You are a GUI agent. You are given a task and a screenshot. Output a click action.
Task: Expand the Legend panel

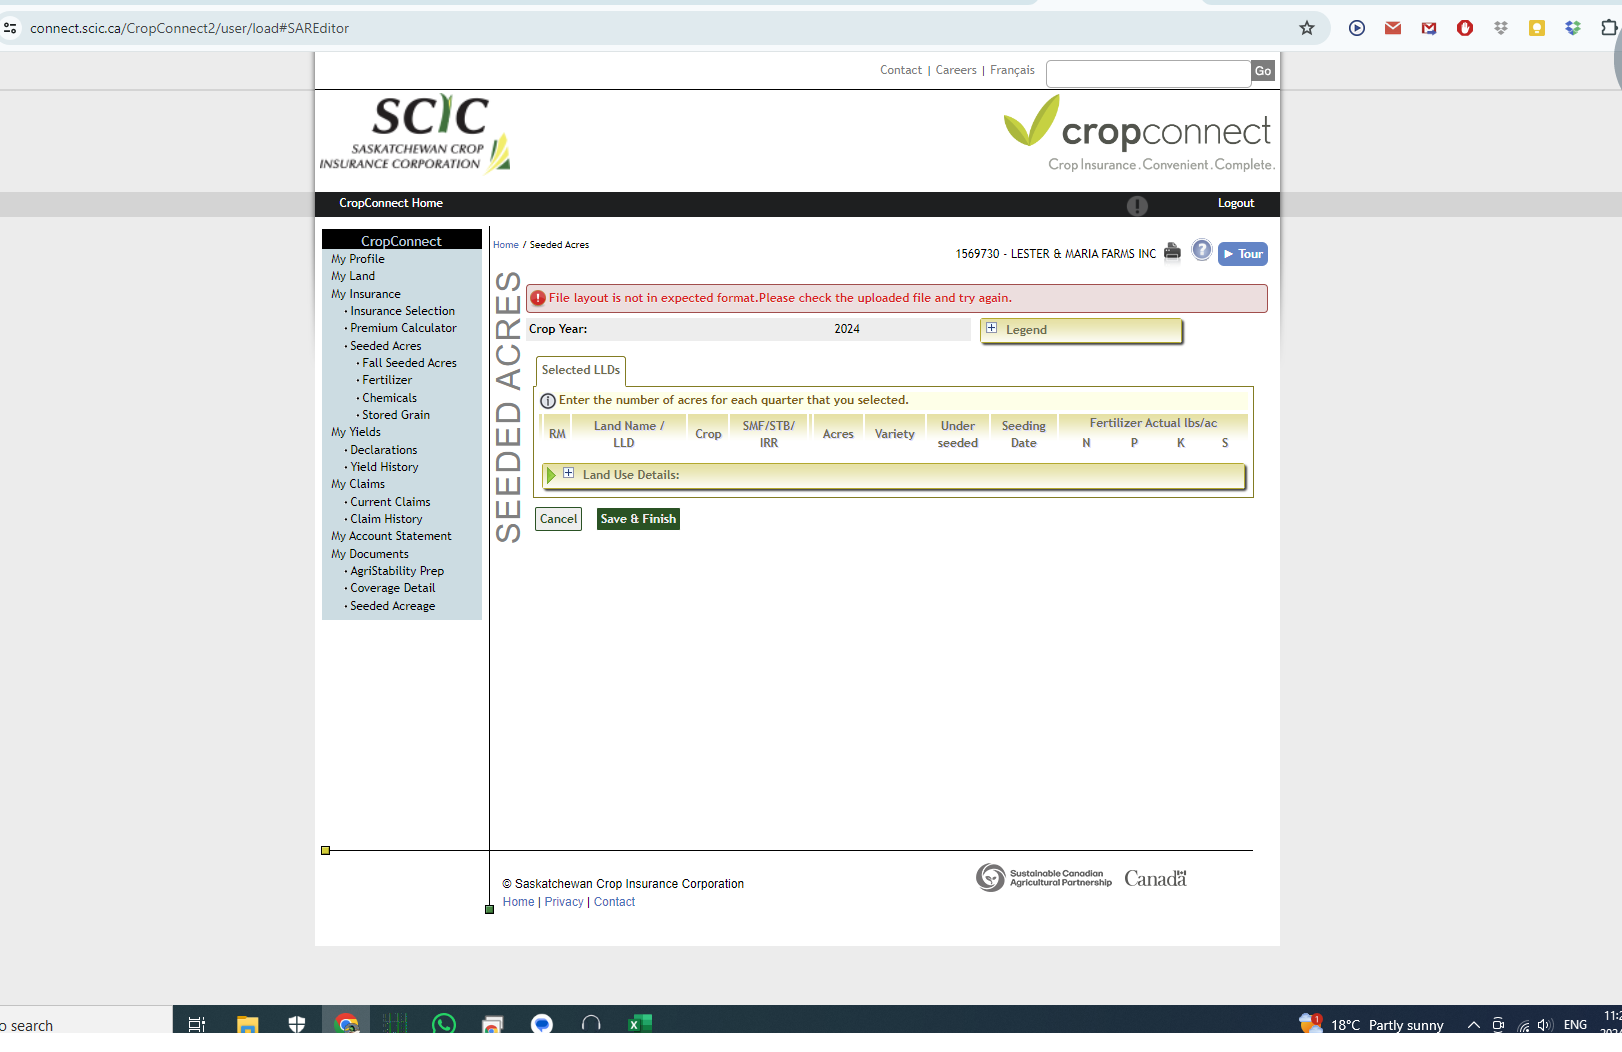click(x=992, y=329)
